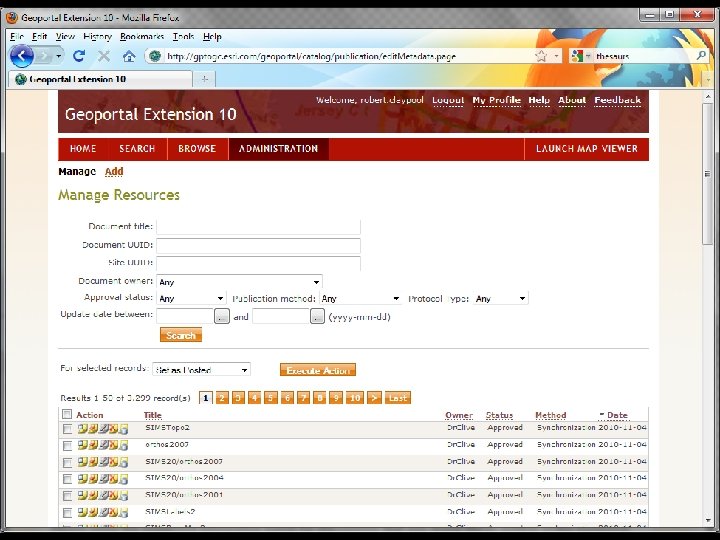Check the box for the SIMS20/orthos2007 record
Viewport: 720px width, 540px height.
pyautogui.click(x=68, y=462)
